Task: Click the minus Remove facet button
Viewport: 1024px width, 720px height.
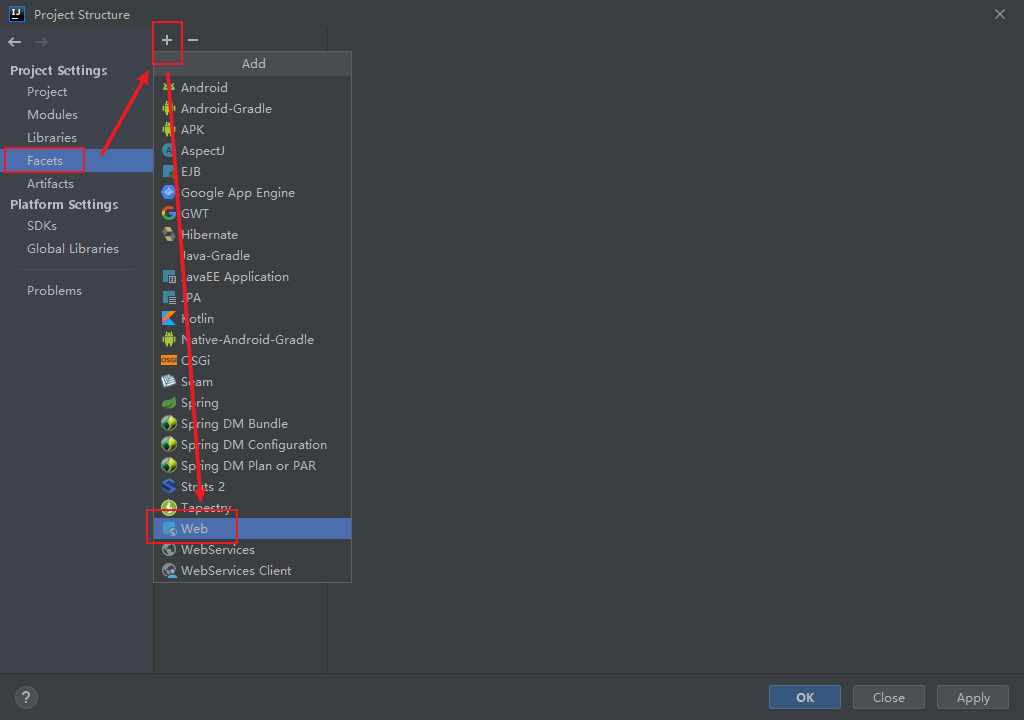Action: pos(193,41)
